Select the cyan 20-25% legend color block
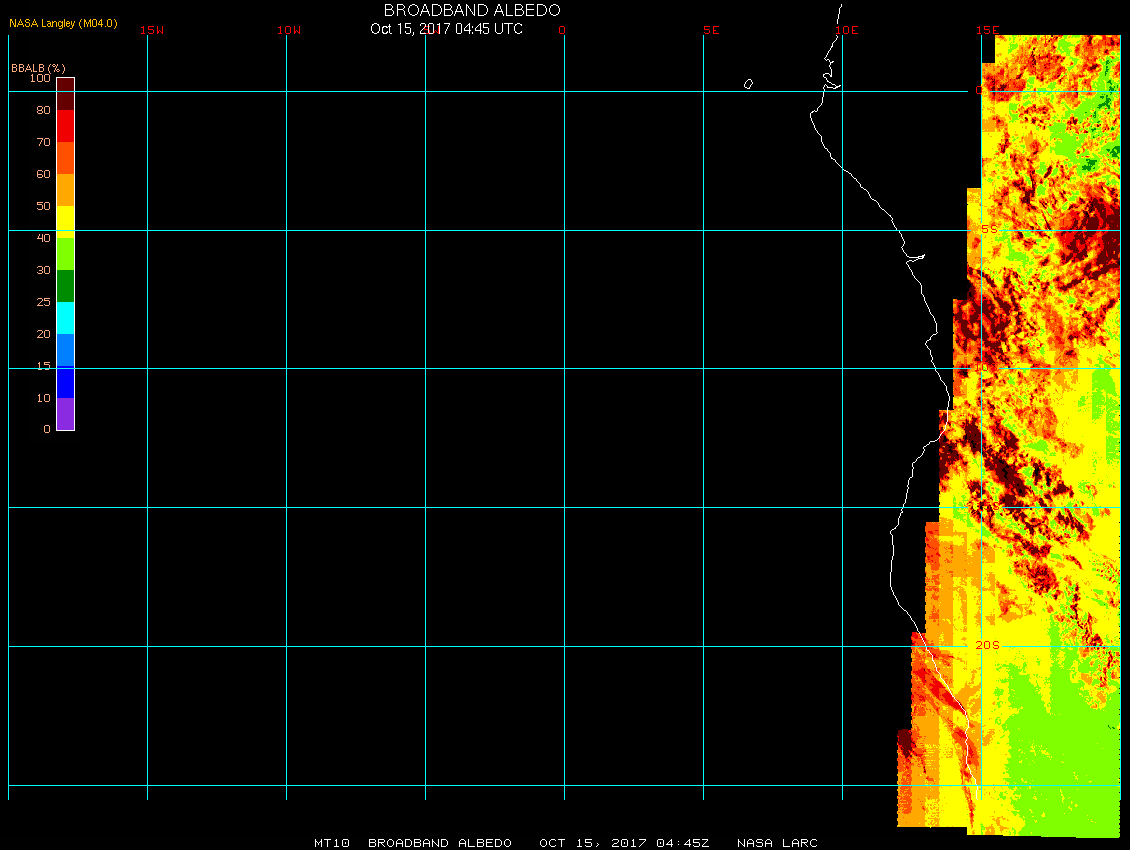This screenshot has height=850, width=1130. pos(65,317)
